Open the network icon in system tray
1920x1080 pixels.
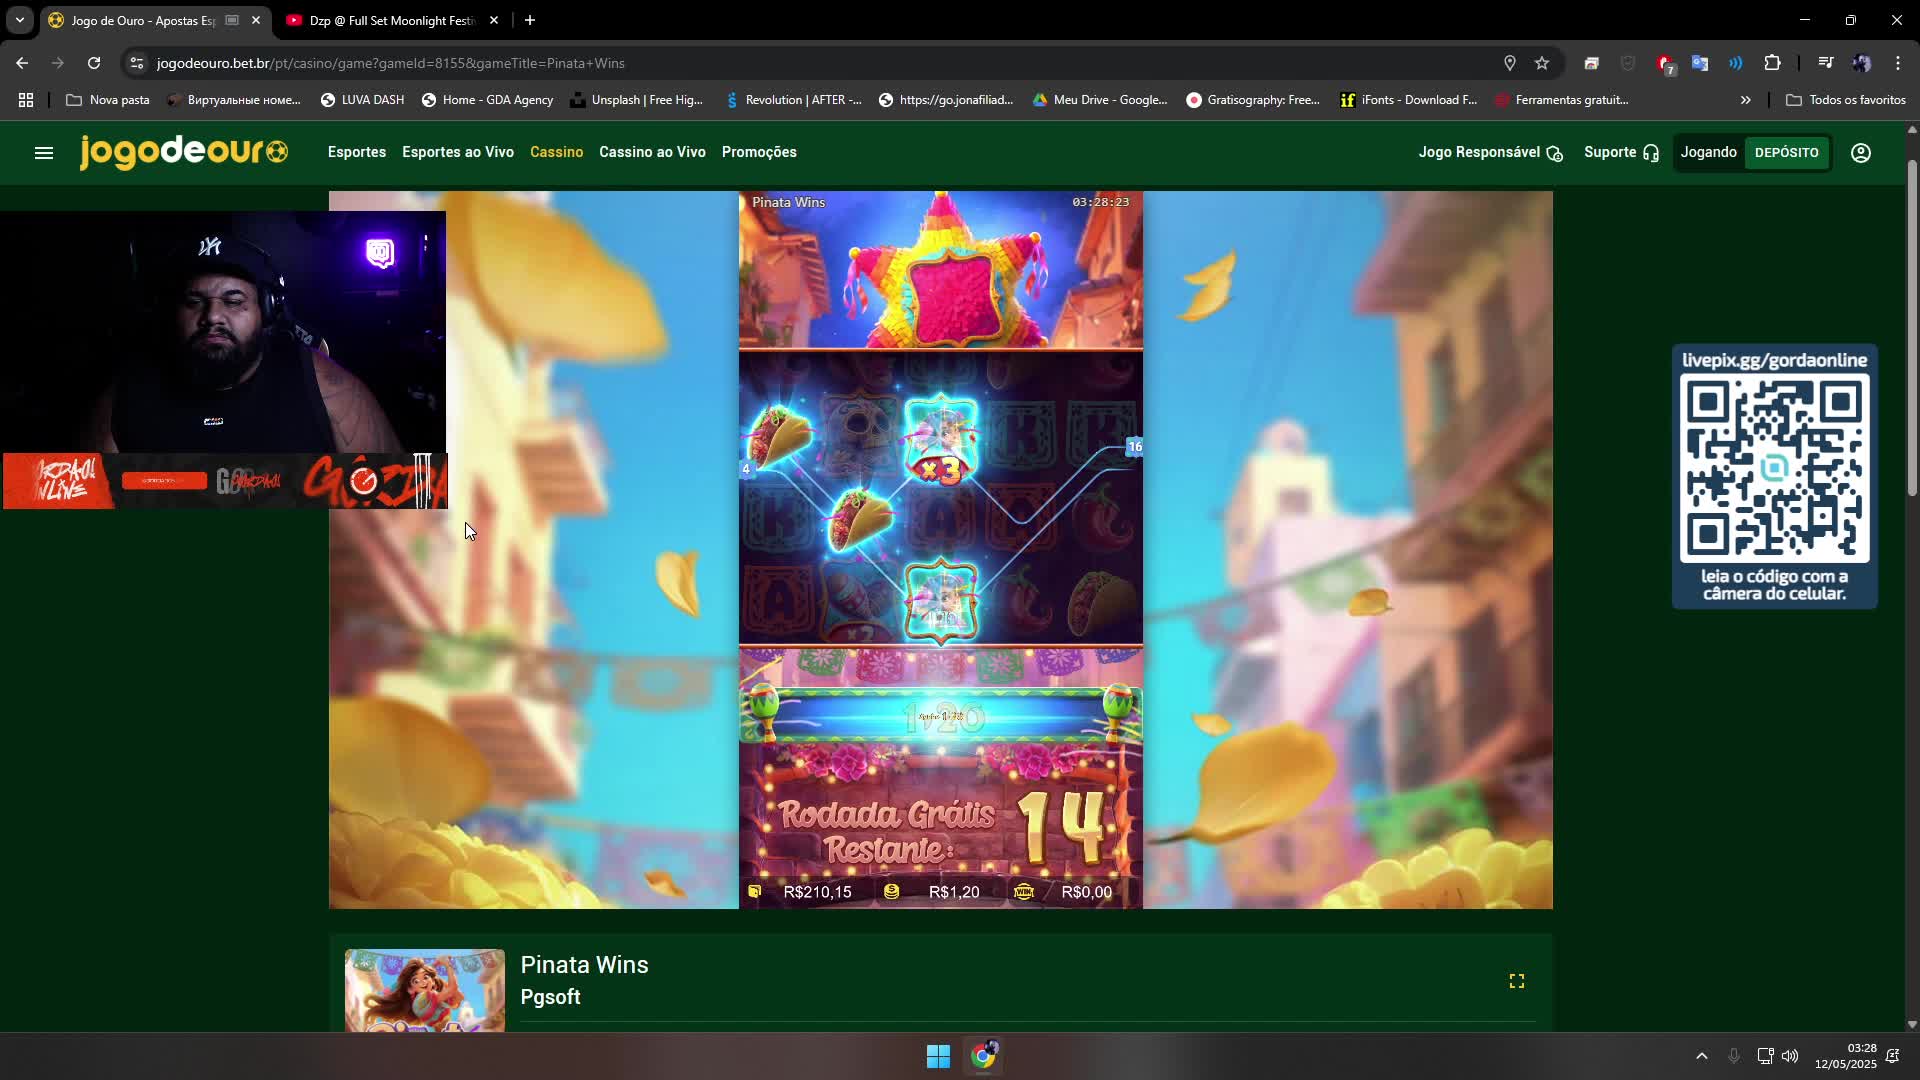click(1765, 1056)
